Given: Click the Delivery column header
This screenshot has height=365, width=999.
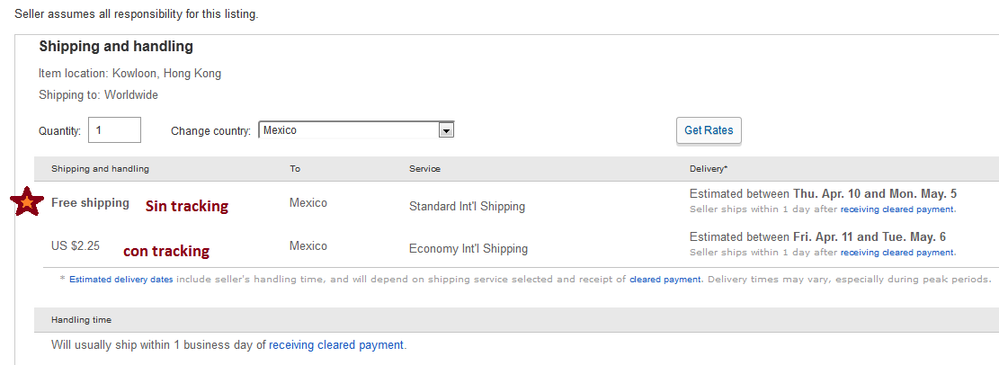Looking at the screenshot, I should click(x=708, y=169).
